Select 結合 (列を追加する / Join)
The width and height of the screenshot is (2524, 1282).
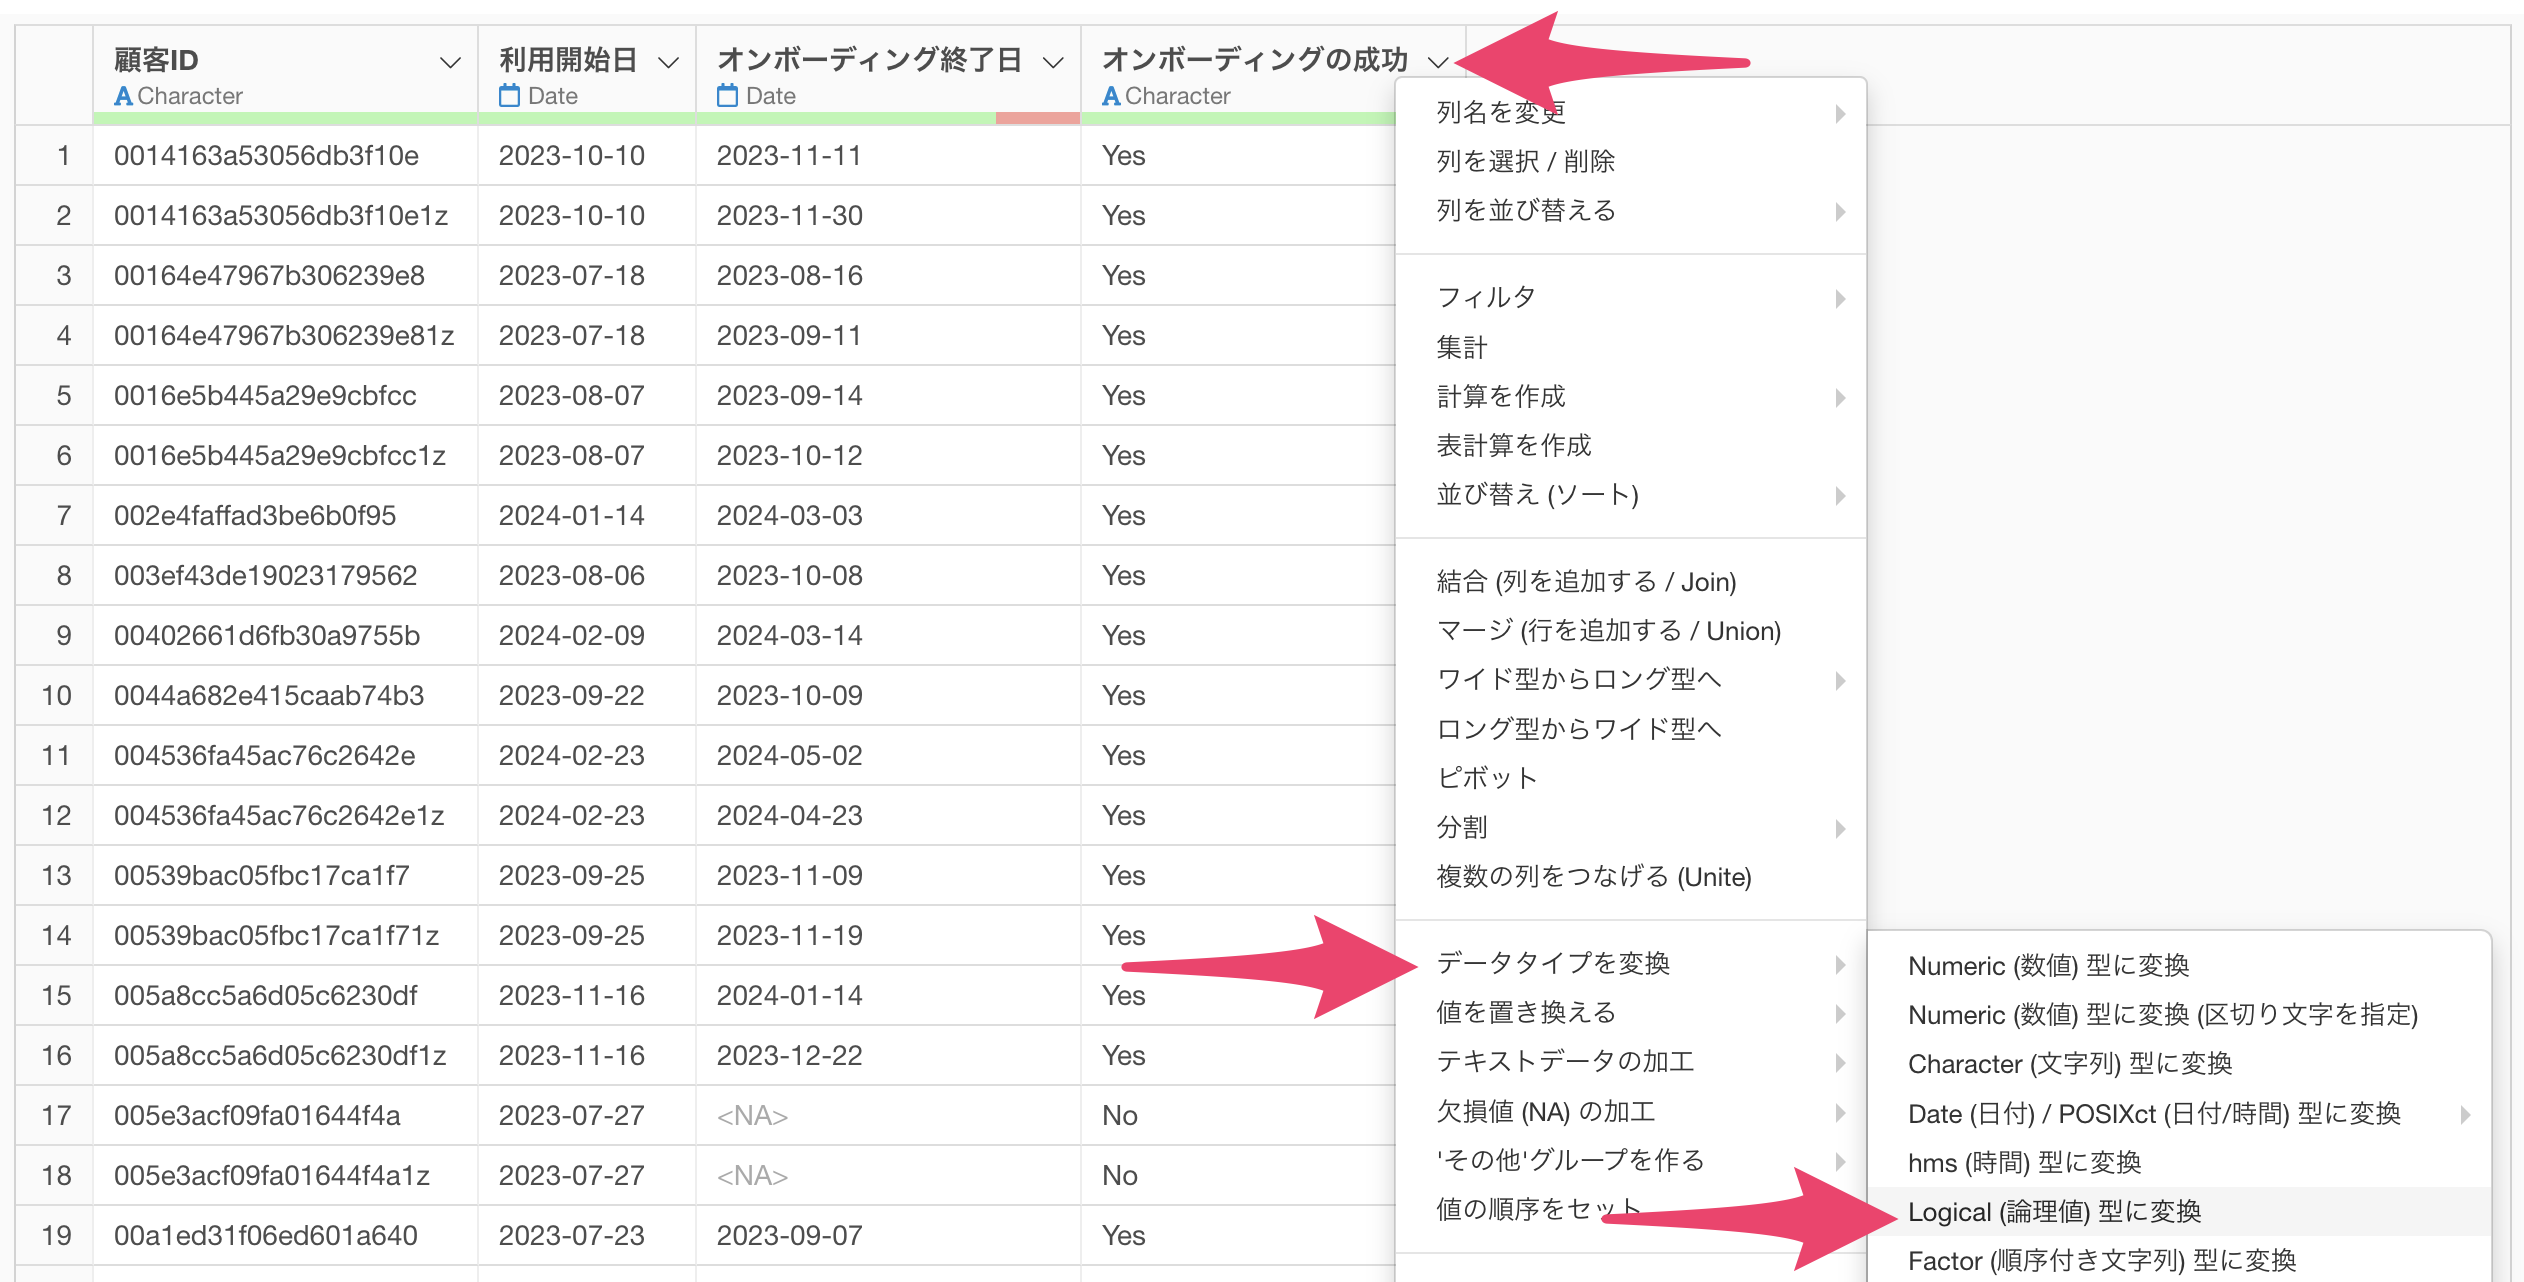pyautogui.click(x=1630, y=581)
